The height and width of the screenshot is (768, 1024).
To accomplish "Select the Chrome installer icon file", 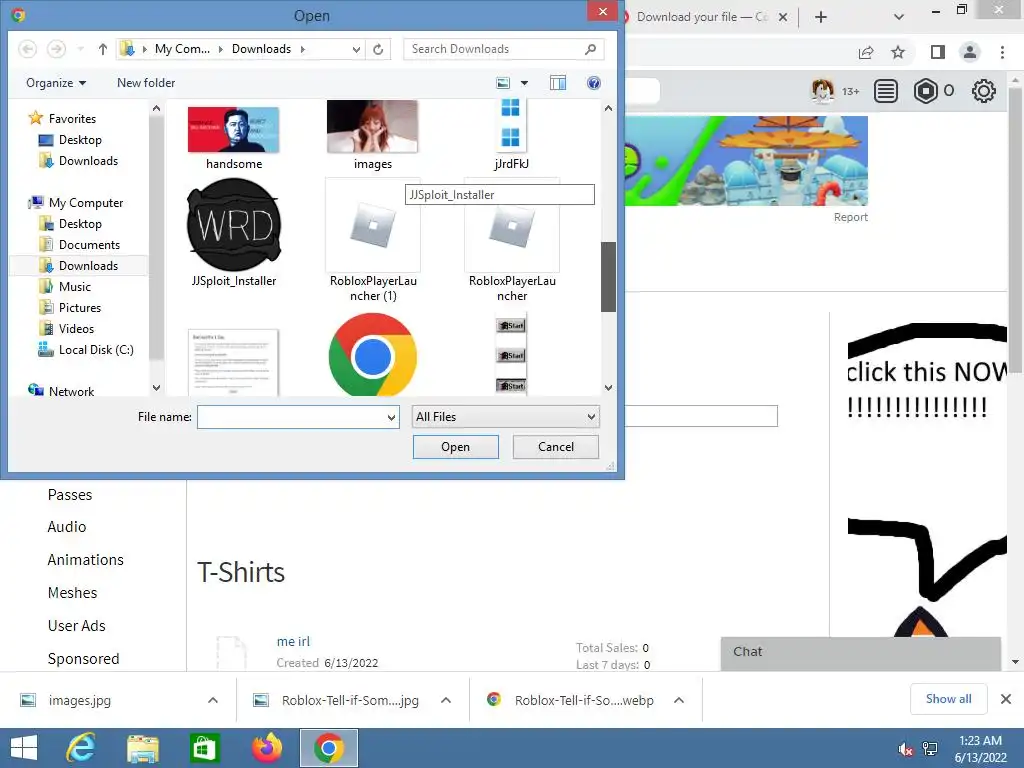I will [x=373, y=355].
